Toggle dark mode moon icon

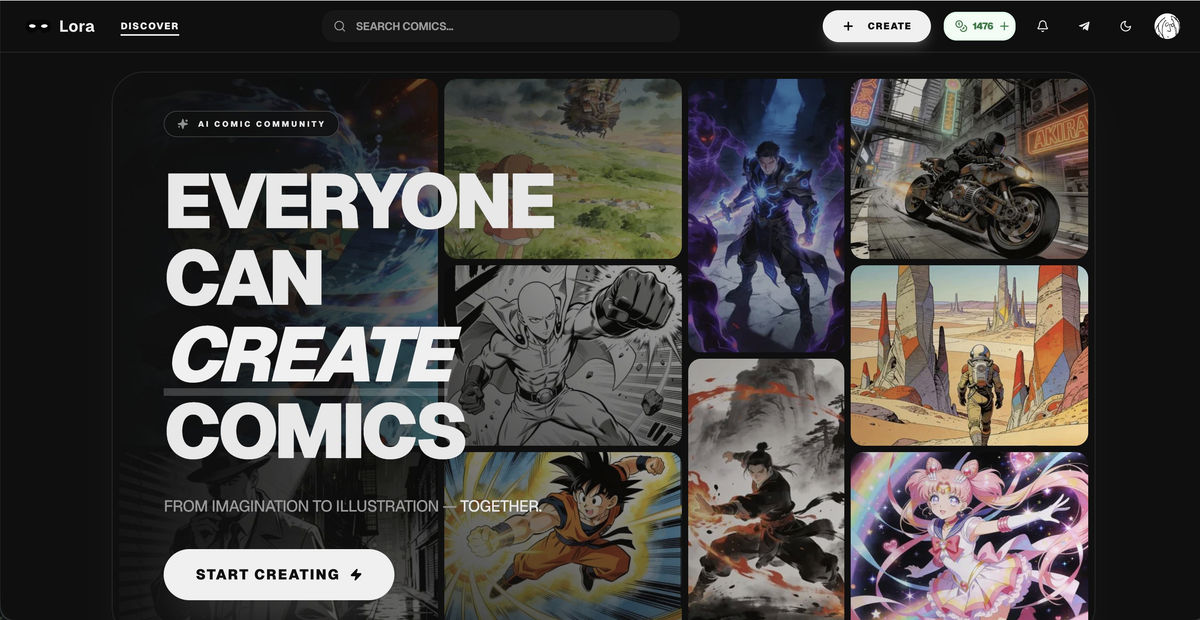[x=1126, y=26]
